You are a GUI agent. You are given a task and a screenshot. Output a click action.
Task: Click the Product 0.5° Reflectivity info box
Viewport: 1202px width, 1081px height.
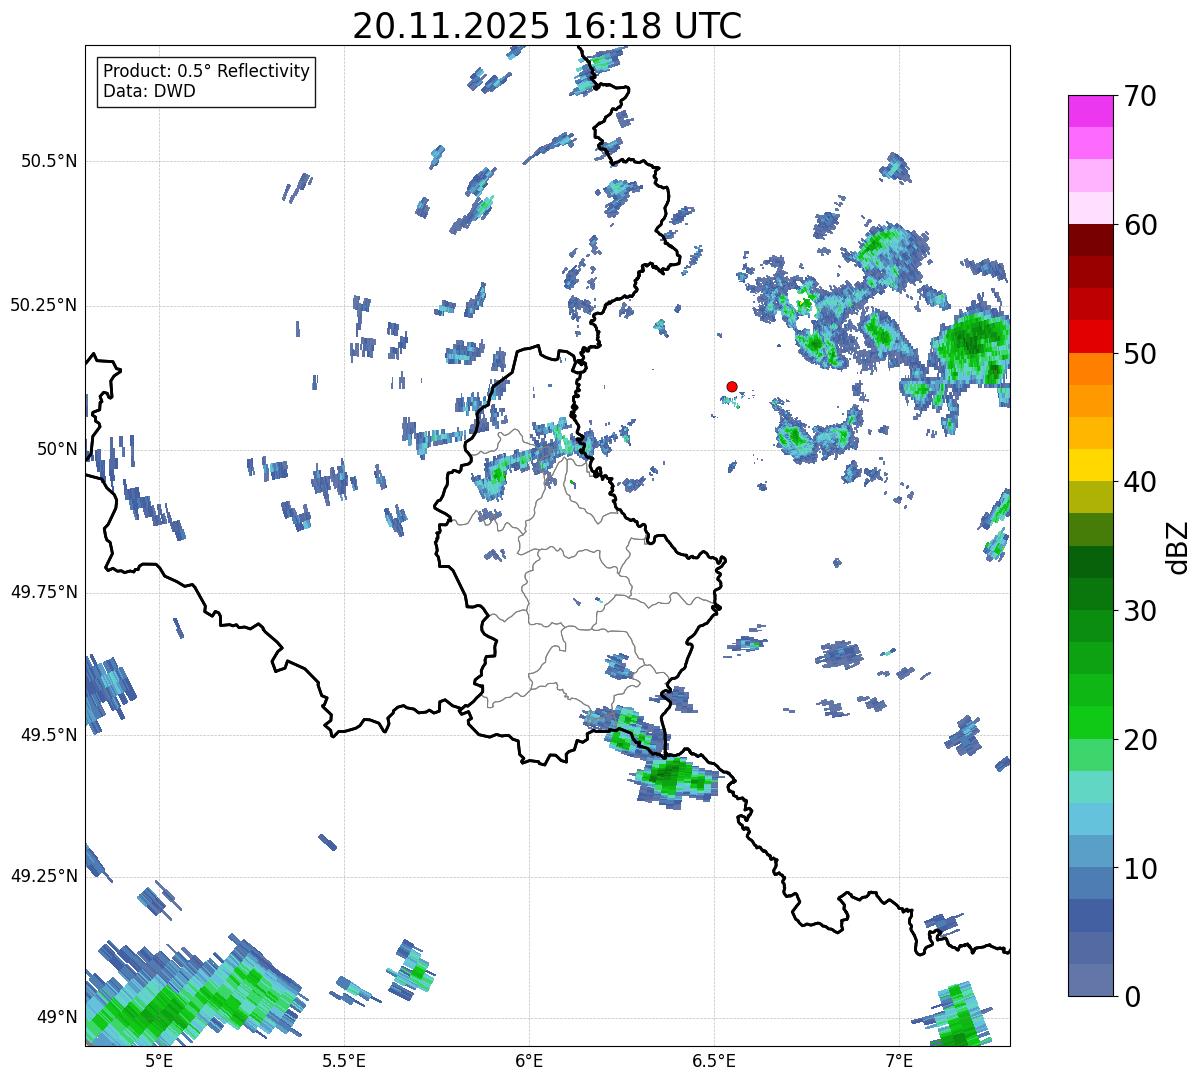coord(206,82)
